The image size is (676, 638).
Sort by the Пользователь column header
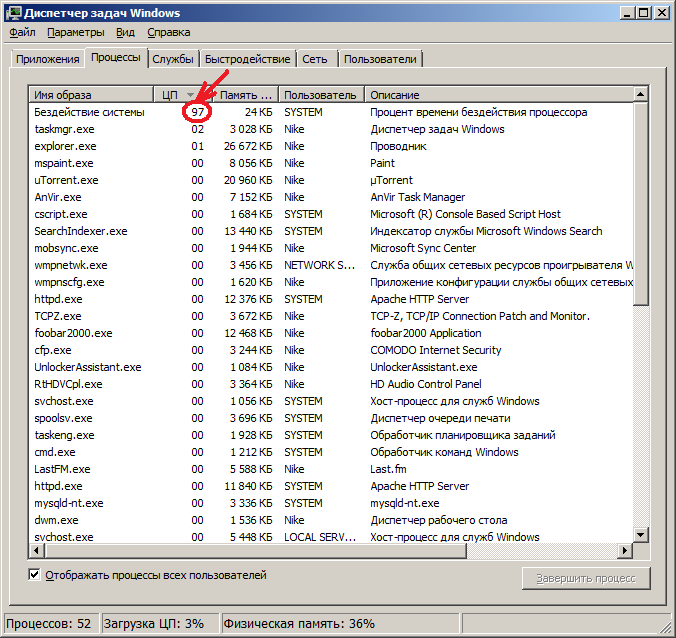pos(320,95)
